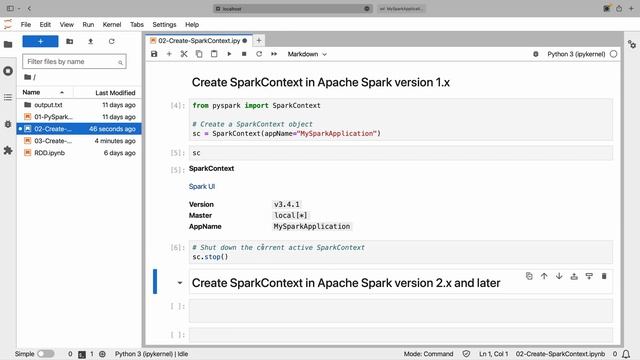Open the extension manager puzzle icon
Viewport: 640px width, 360px height.
point(8,150)
